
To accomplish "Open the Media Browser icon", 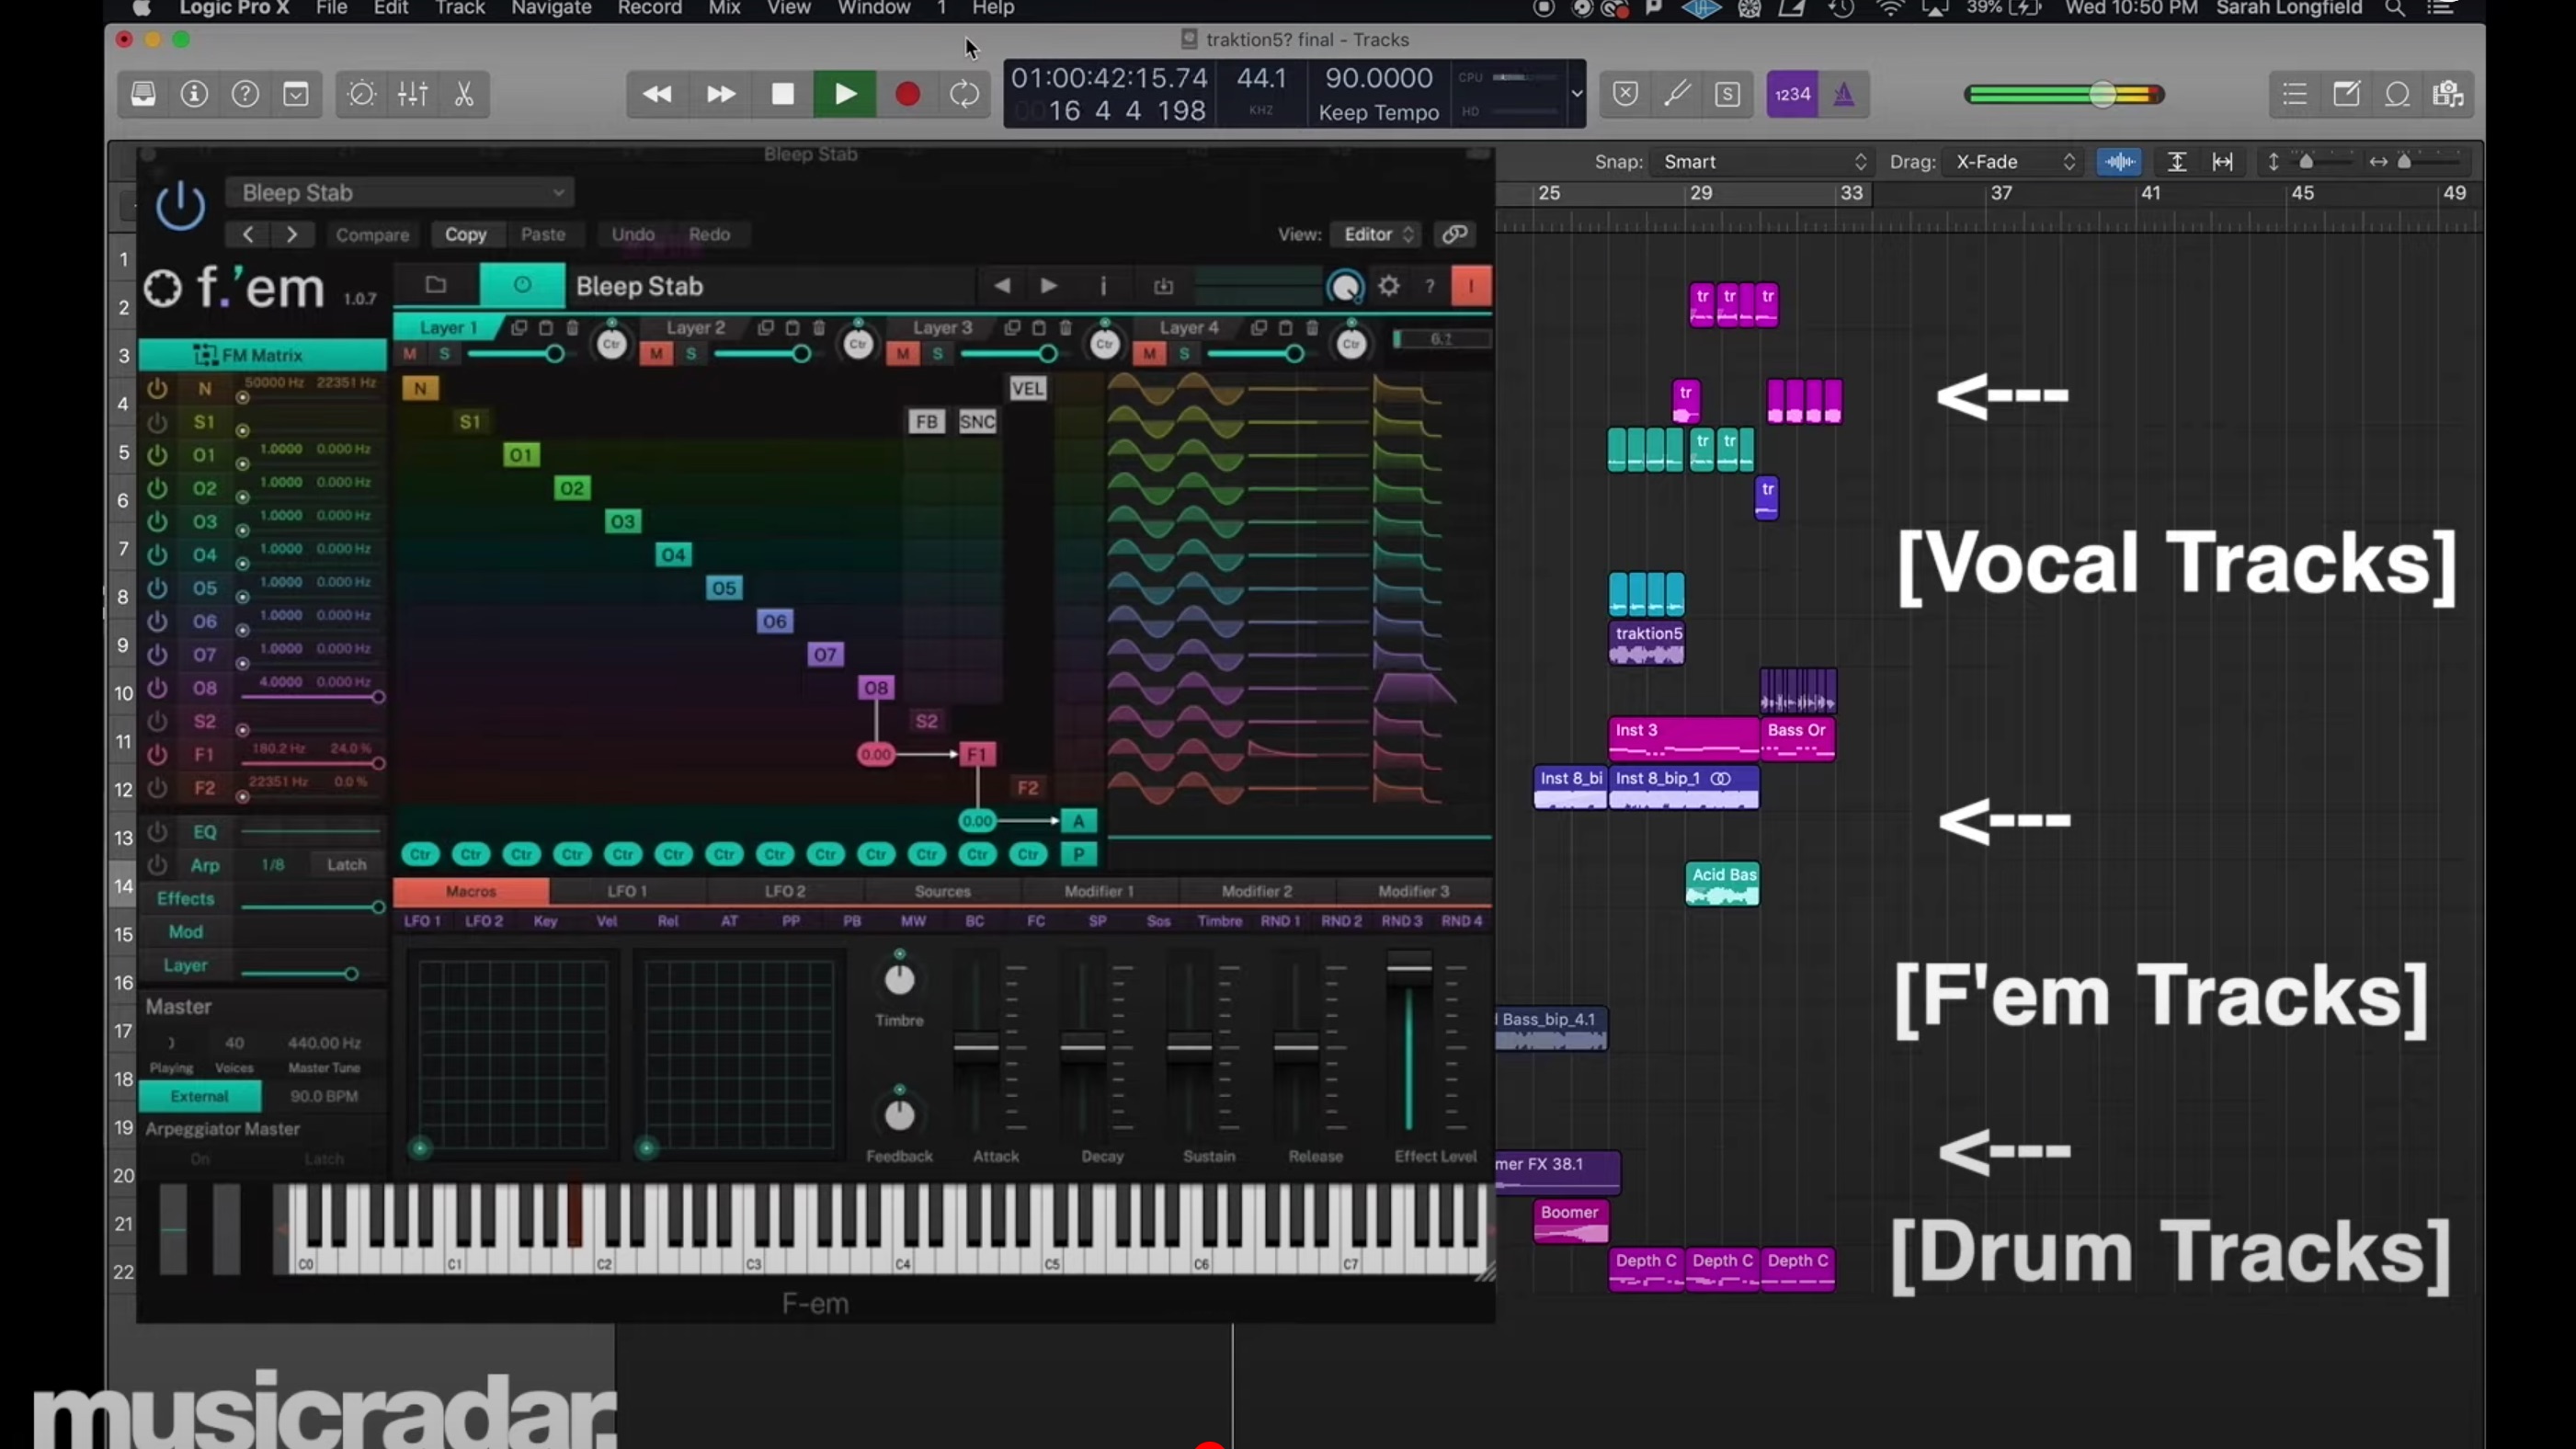I will [2448, 94].
